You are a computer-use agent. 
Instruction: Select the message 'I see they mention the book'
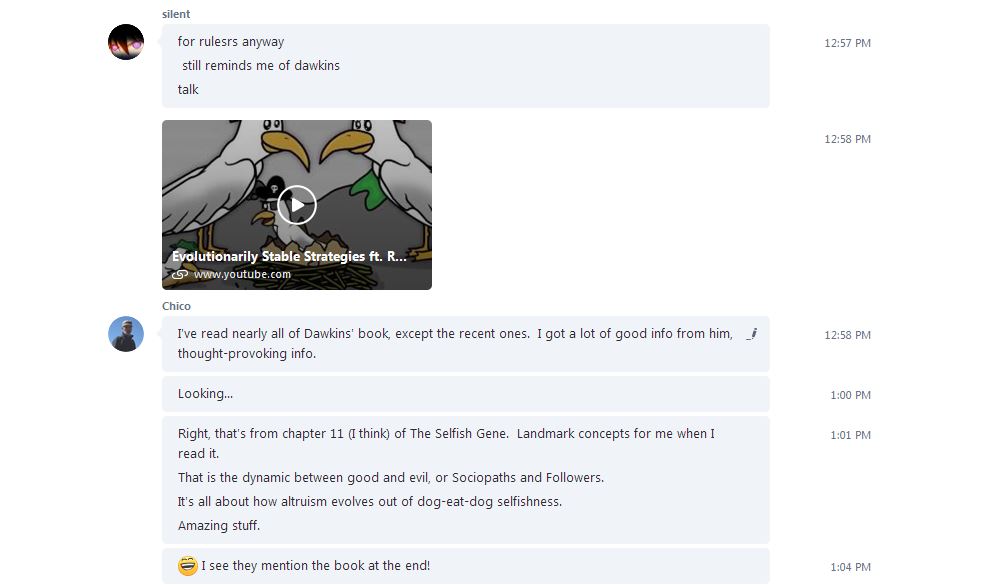pos(316,566)
